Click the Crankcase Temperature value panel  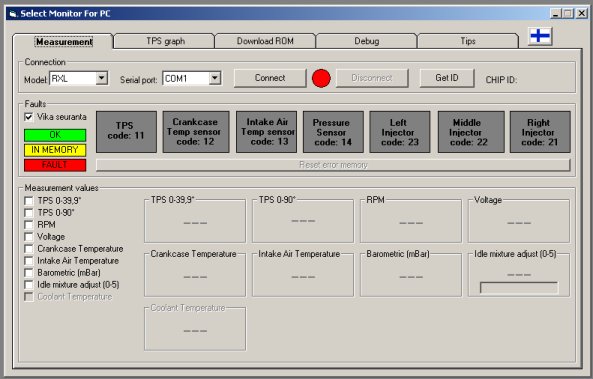pos(195,274)
